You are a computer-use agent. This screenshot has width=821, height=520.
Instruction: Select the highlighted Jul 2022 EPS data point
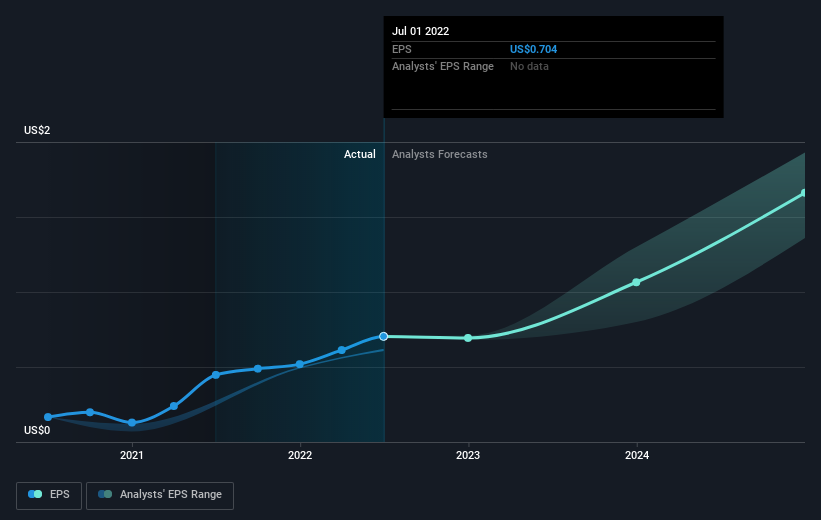[384, 336]
